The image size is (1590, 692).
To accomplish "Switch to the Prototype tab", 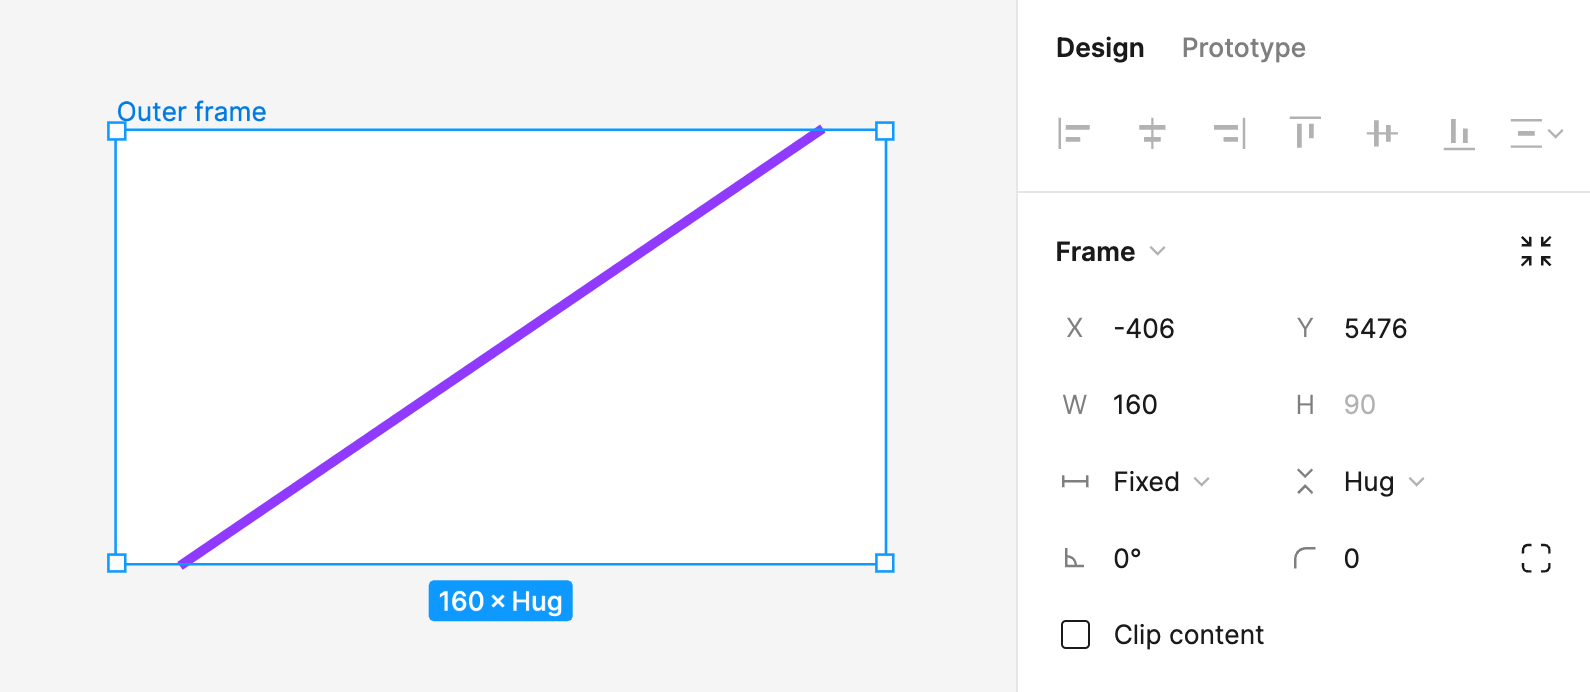I will (x=1243, y=47).
